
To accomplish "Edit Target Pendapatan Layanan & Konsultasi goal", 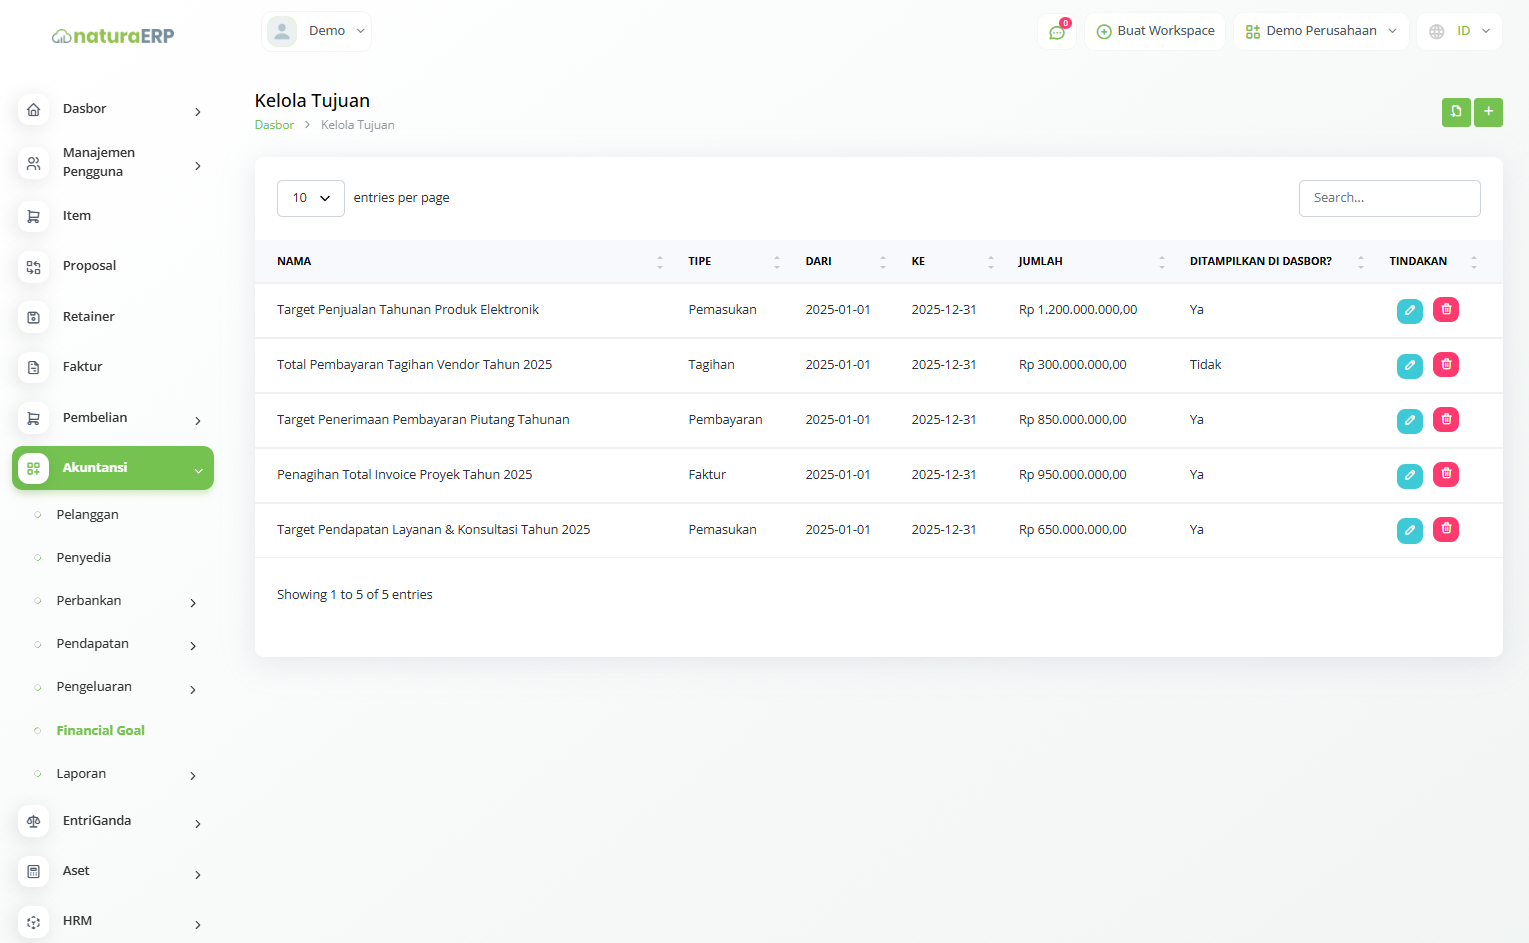I will [1409, 530].
